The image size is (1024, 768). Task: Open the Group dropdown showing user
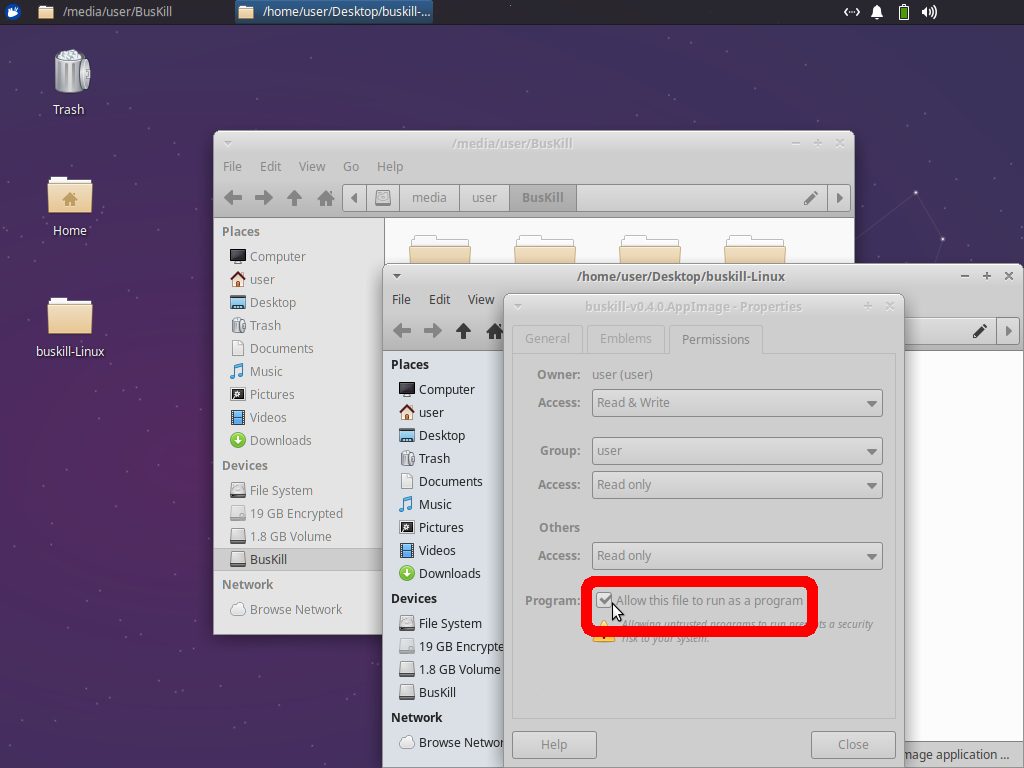[x=737, y=451]
